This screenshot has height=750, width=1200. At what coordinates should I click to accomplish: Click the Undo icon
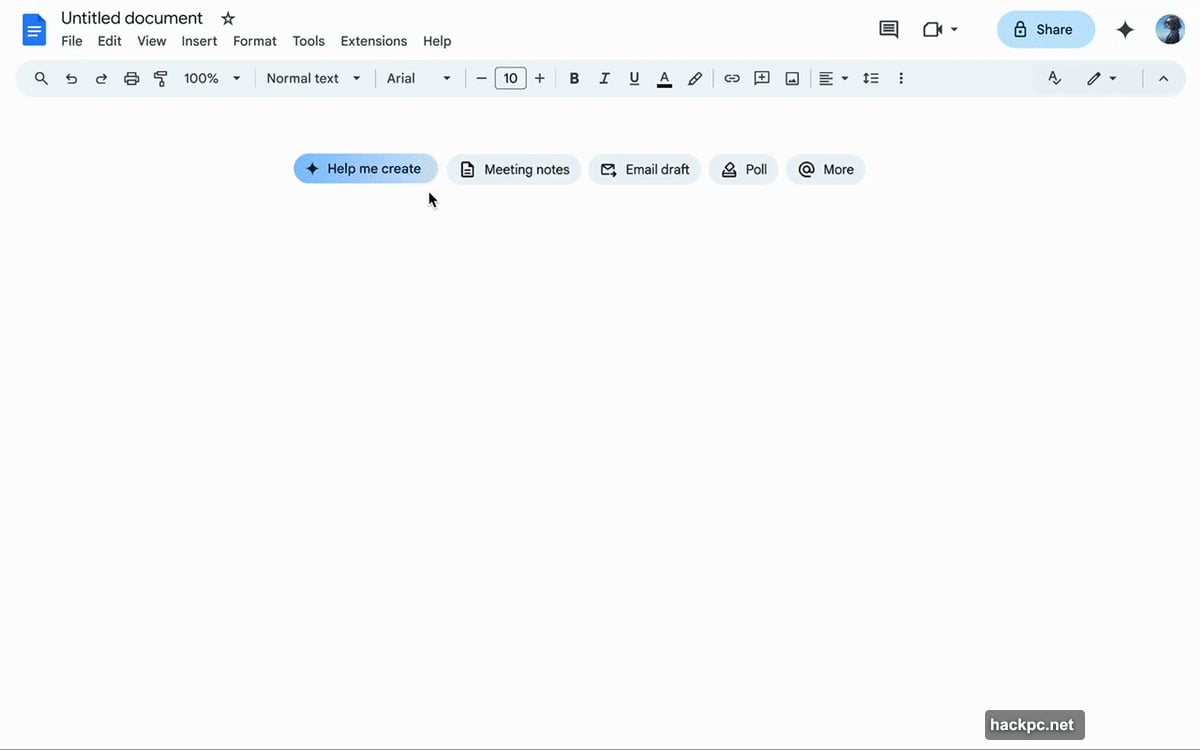coord(71,78)
